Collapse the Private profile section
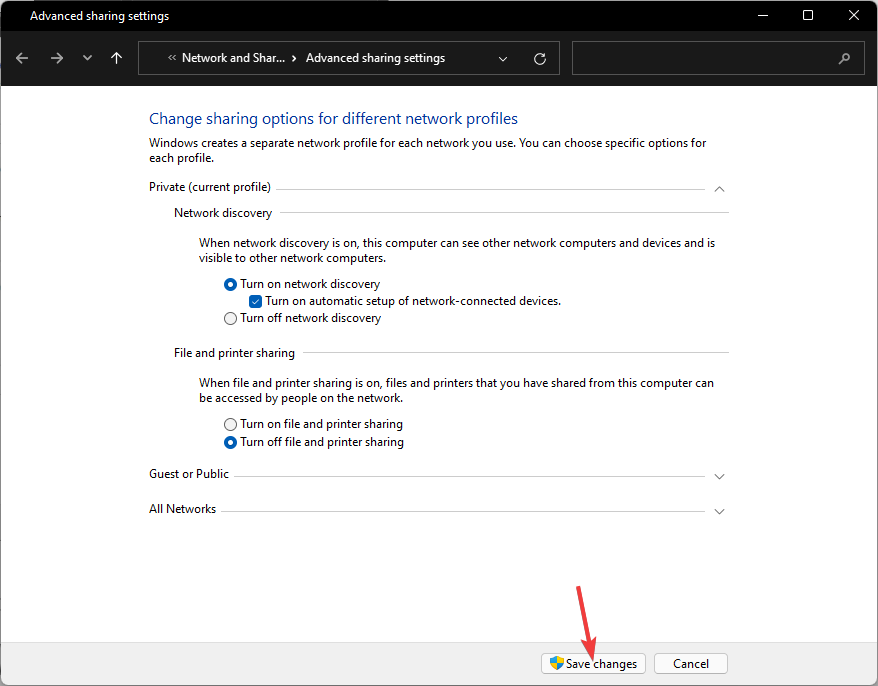The image size is (878, 686). click(x=719, y=188)
